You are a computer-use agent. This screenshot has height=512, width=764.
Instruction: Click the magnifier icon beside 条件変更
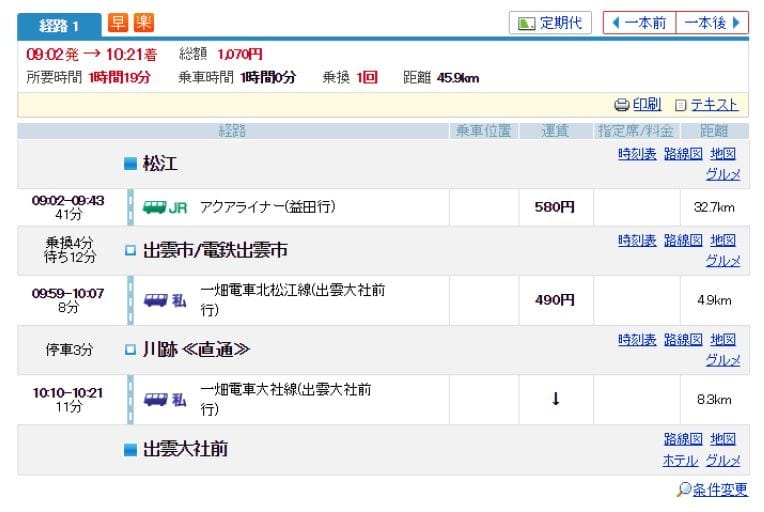tap(684, 489)
